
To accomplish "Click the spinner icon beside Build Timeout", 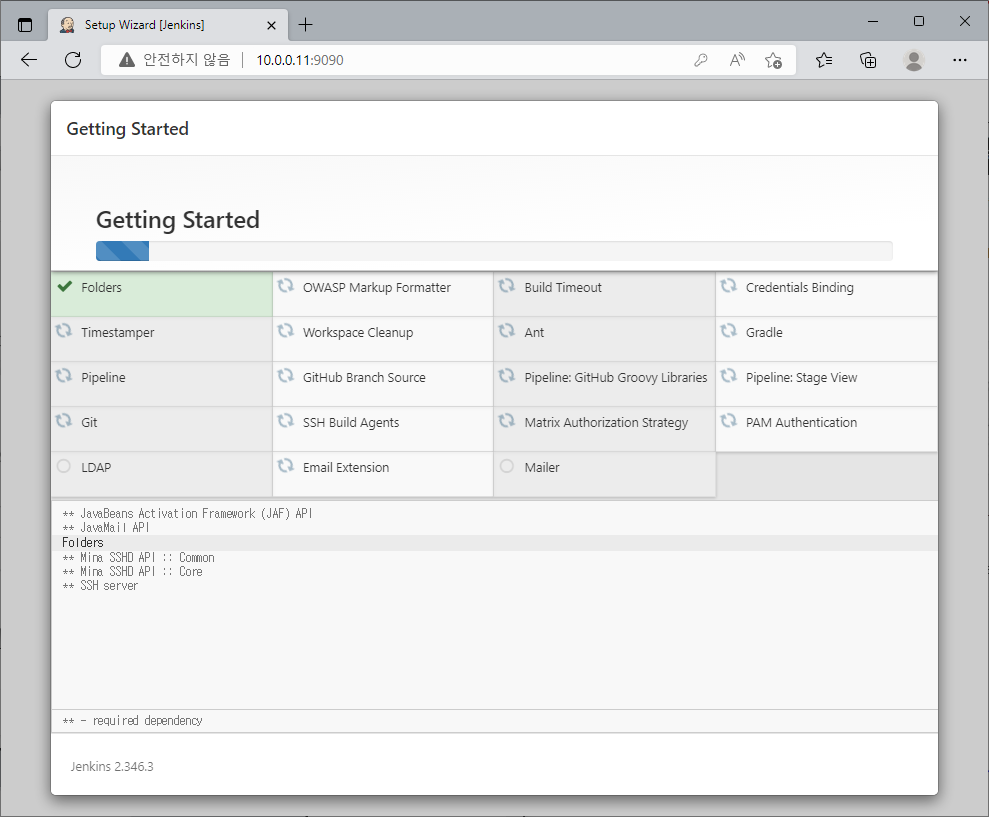I will pos(507,286).
